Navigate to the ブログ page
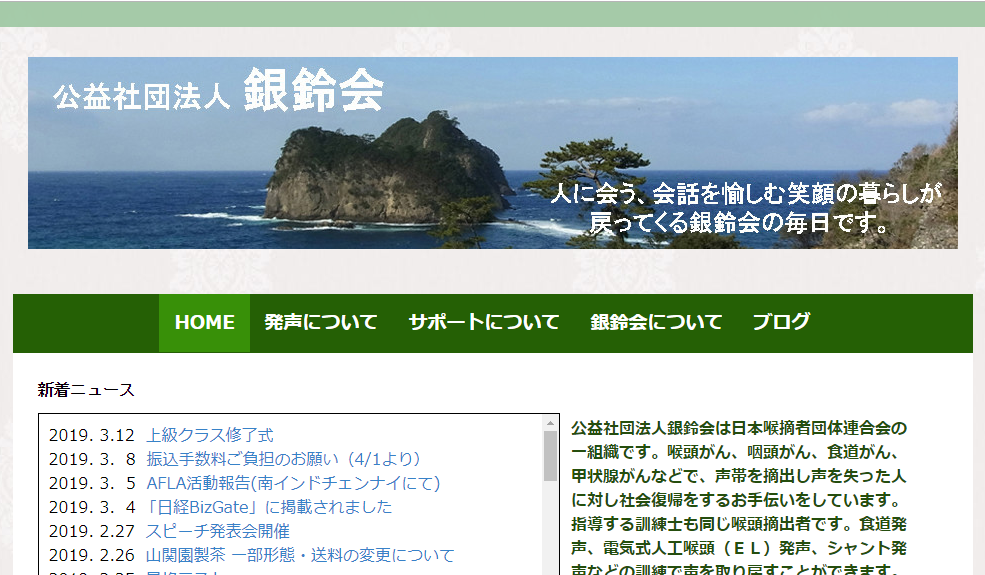This screenshot has height=575, width=985. [781, 323]
